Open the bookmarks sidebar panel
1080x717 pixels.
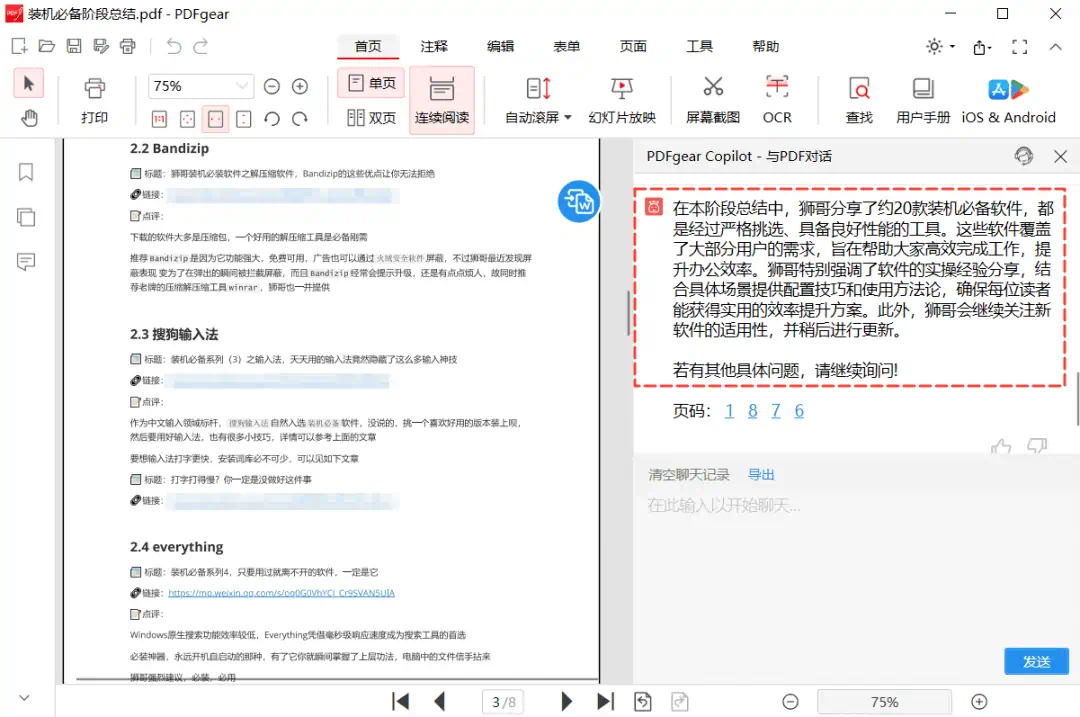(25, 172)
